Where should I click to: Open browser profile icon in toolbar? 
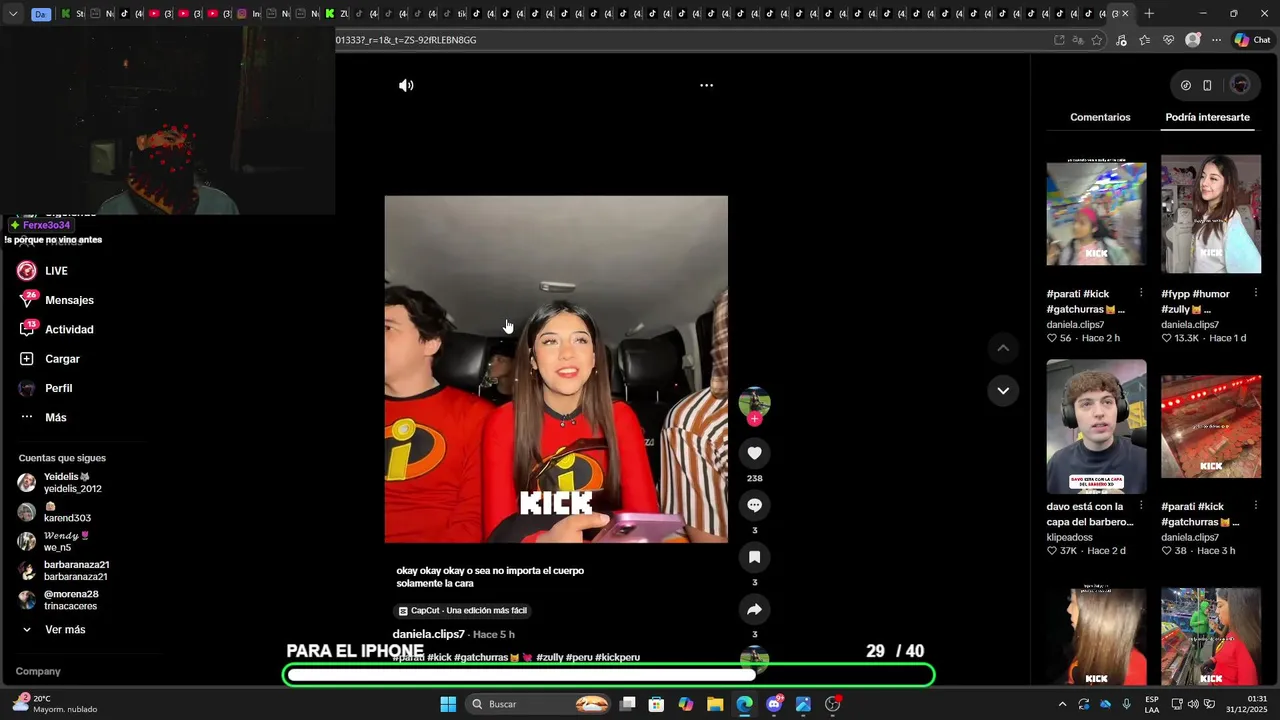pos(1192,40)
